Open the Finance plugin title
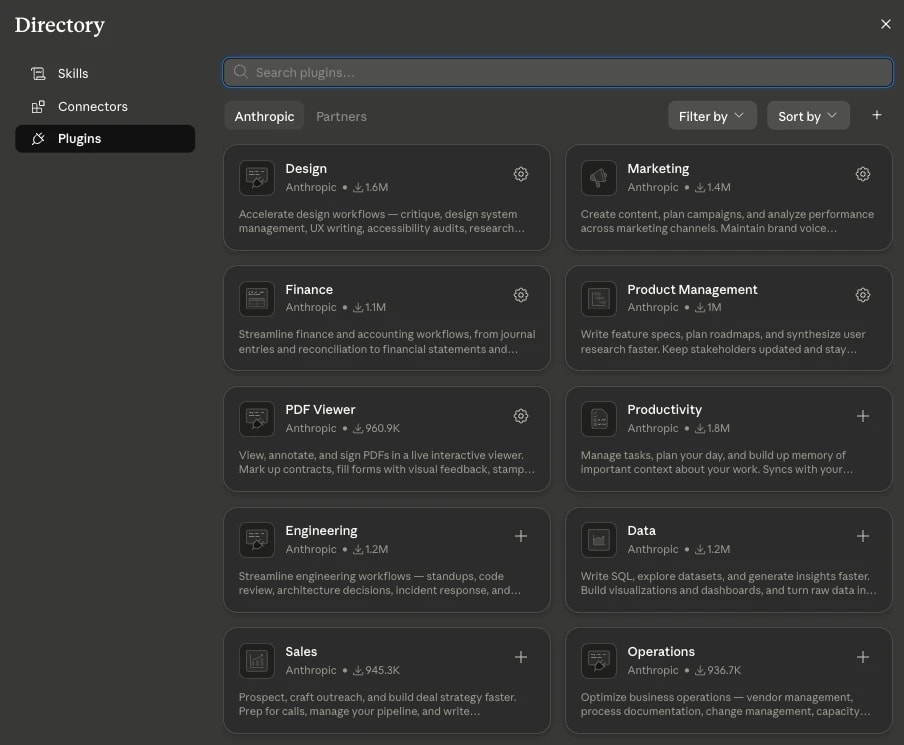This screenshot has height=745, width=904. 309,289
